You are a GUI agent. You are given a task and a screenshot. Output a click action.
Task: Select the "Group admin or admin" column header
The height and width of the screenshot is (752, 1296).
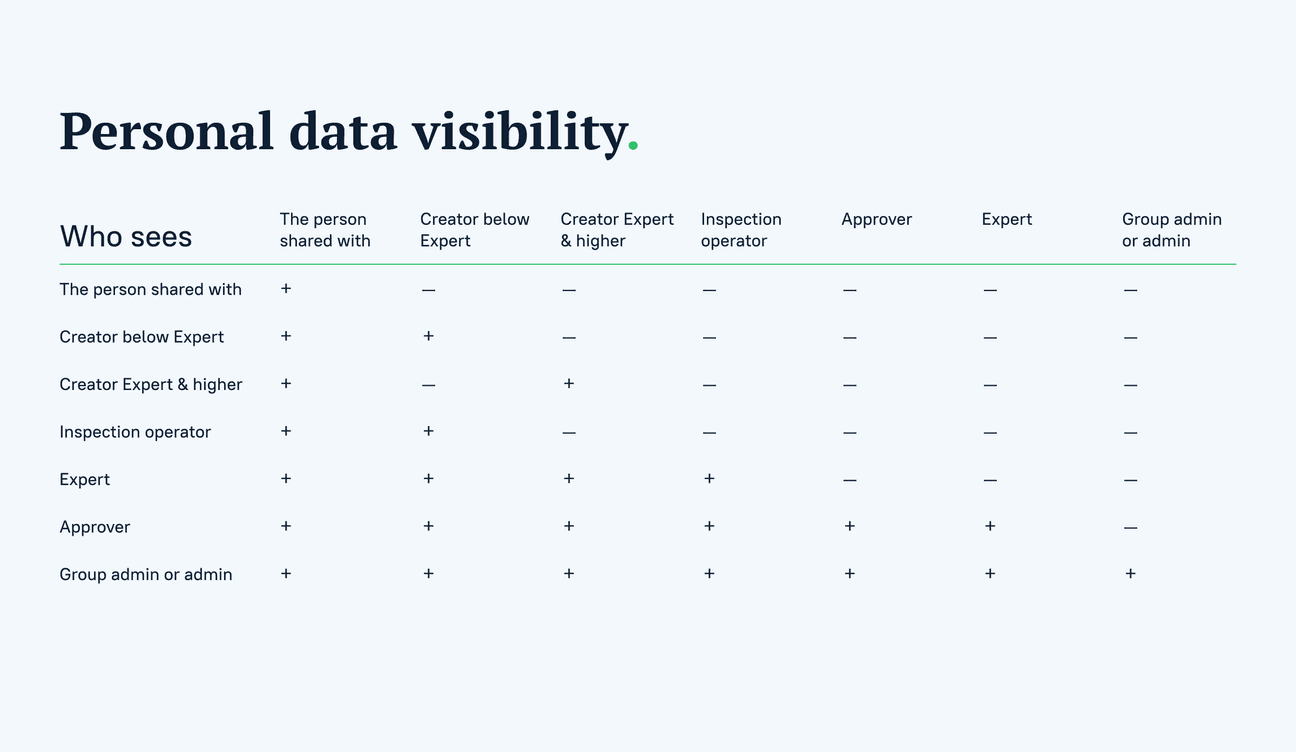click(x=1171, y=230)
